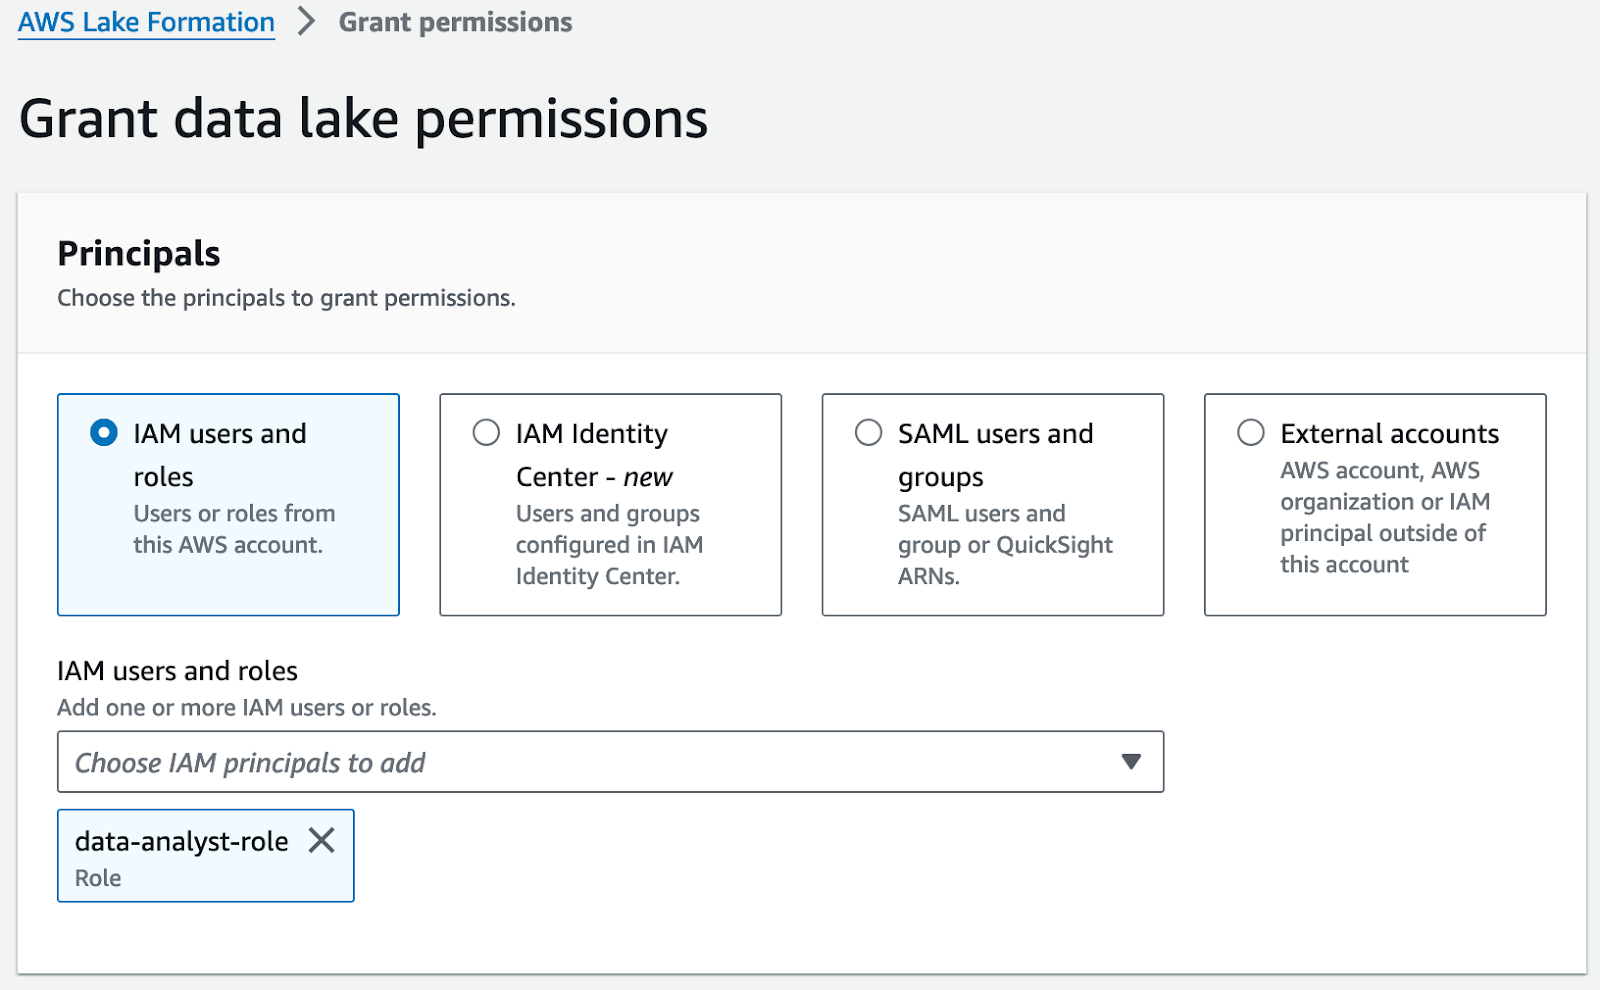This screenshot has width=1600, height=990.
Task: Open the Choose IAM principals dropdown field
Action: 610,762
